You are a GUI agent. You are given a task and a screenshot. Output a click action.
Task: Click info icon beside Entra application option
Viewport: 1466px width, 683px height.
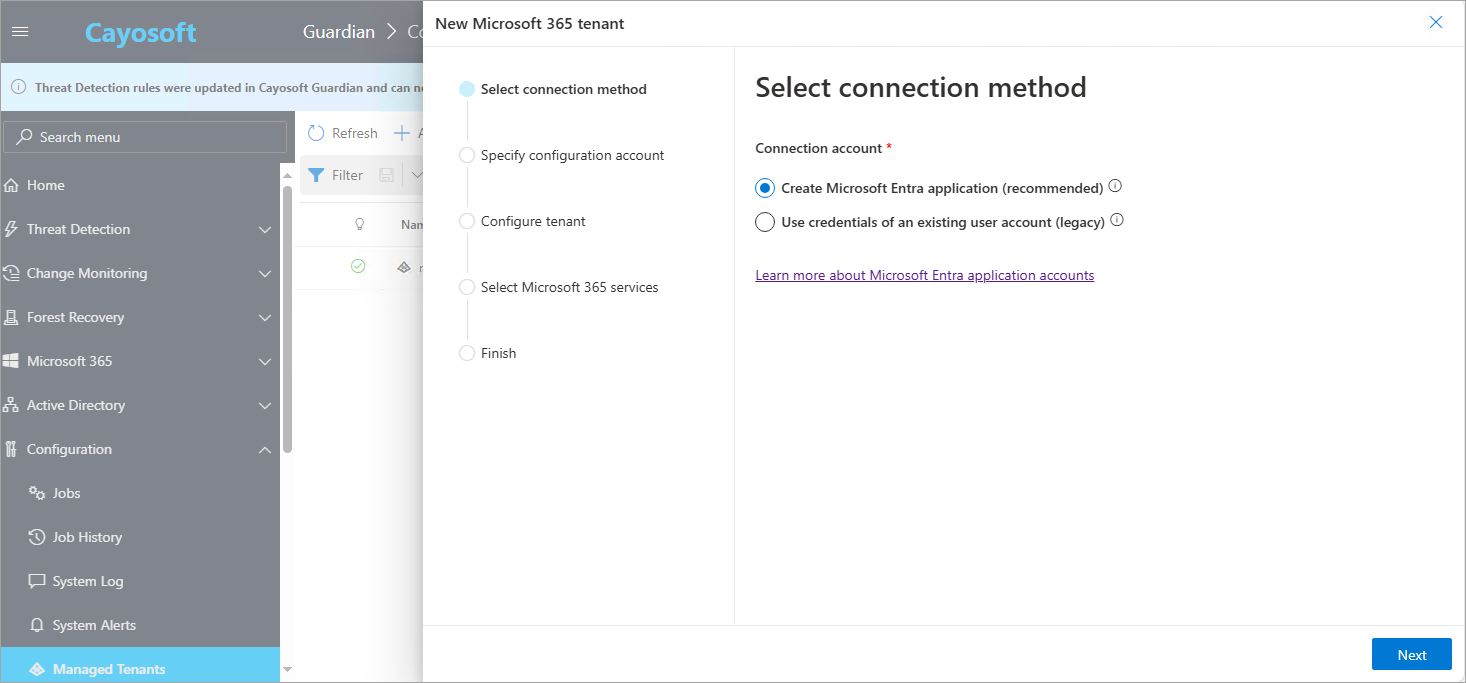(1116, 186)
